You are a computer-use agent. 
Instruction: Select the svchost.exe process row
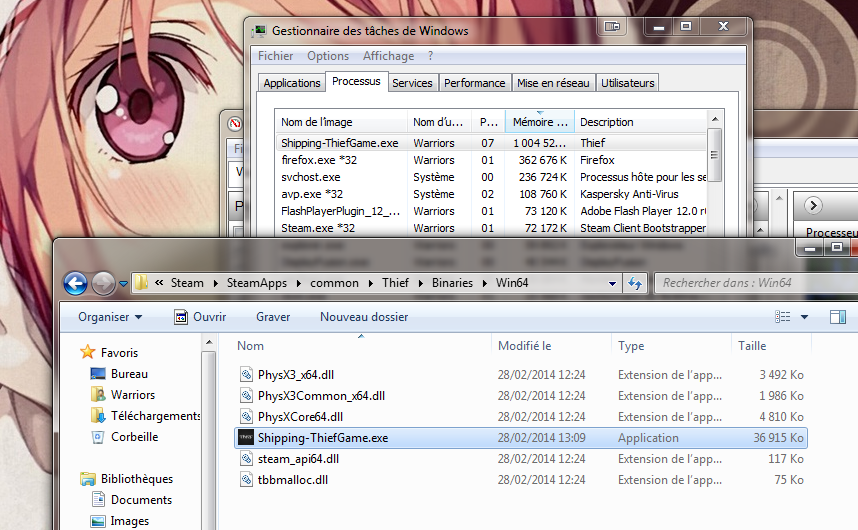491,177
